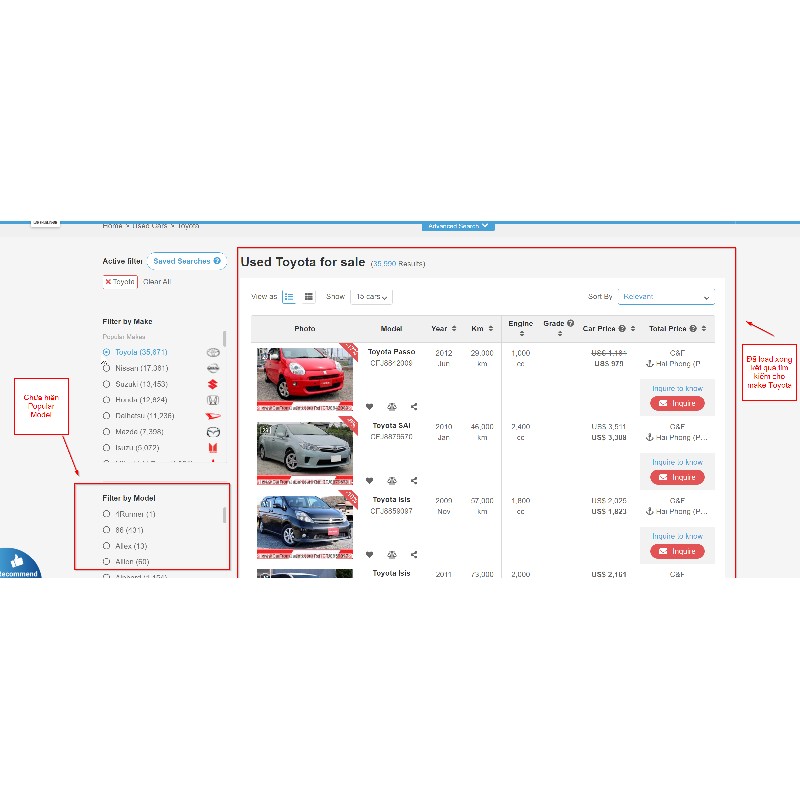Favorite the Toyota SAI with heart icon

[x=369, y=481]
